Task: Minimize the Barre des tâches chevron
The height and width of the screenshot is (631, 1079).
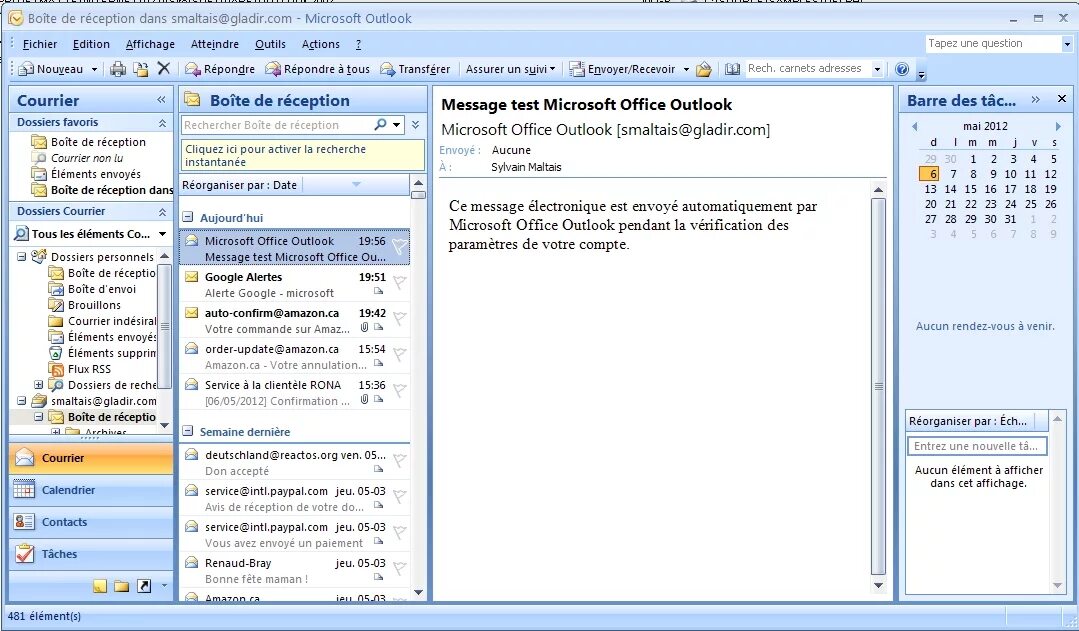Action: click(1036, 100)
